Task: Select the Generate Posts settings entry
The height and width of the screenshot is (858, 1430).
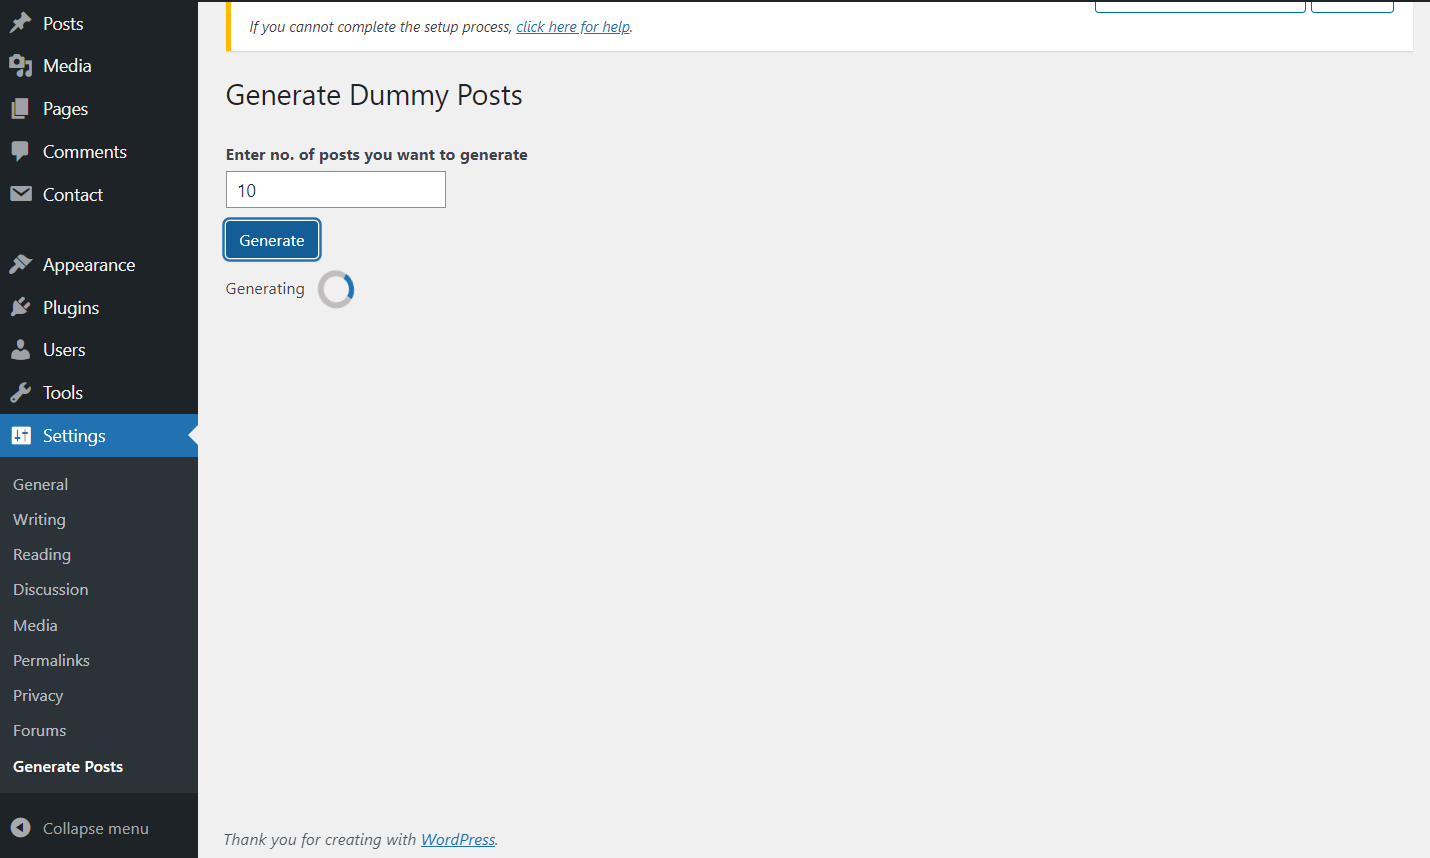Action: (68, 766)
